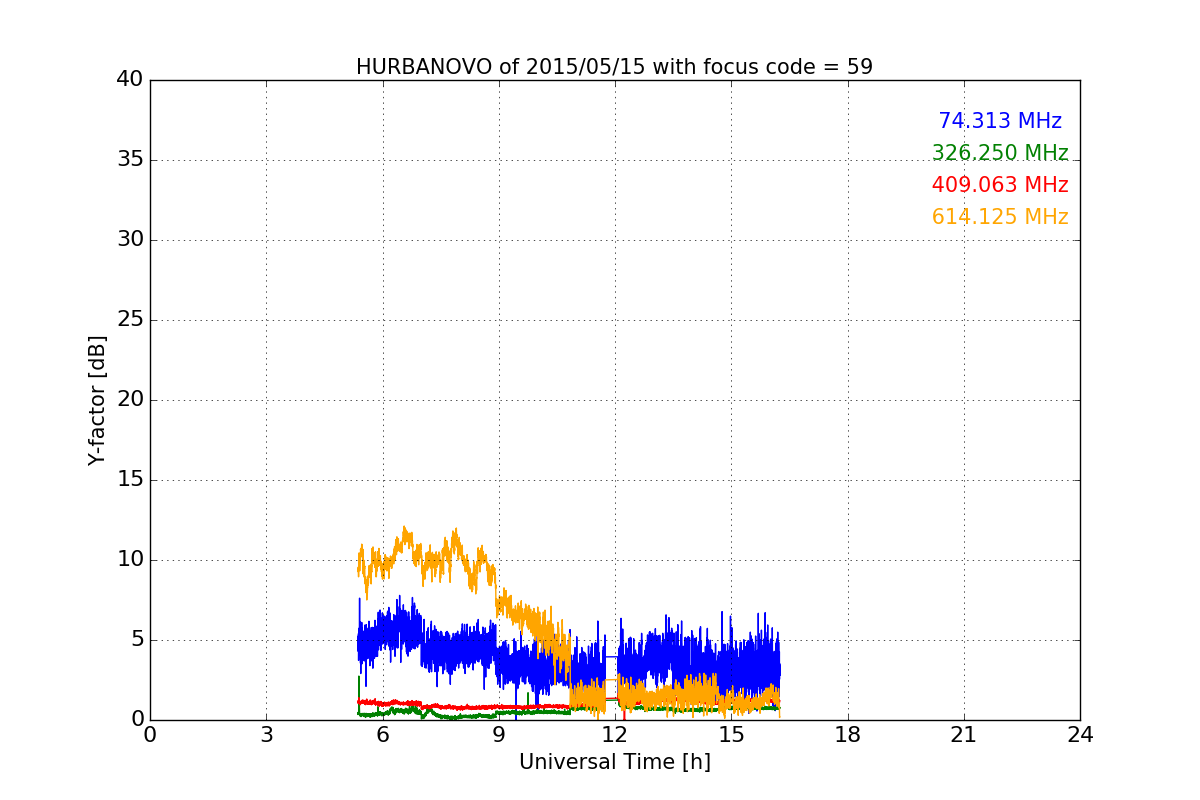Select the 326.250 MHz legend label
The image size is (1200, 800).
(x=1000, y=153)
